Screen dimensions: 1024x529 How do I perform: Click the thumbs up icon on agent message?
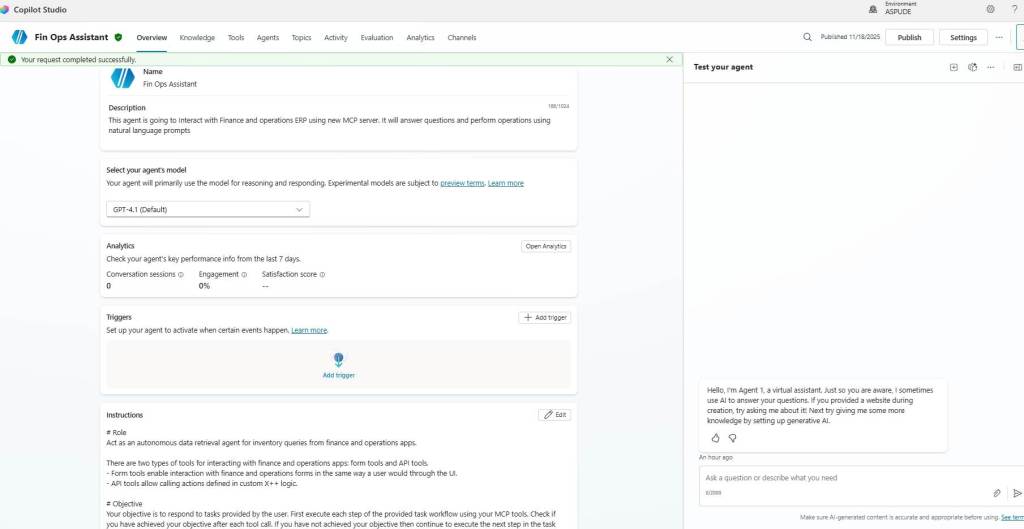[x=715, y=438]
